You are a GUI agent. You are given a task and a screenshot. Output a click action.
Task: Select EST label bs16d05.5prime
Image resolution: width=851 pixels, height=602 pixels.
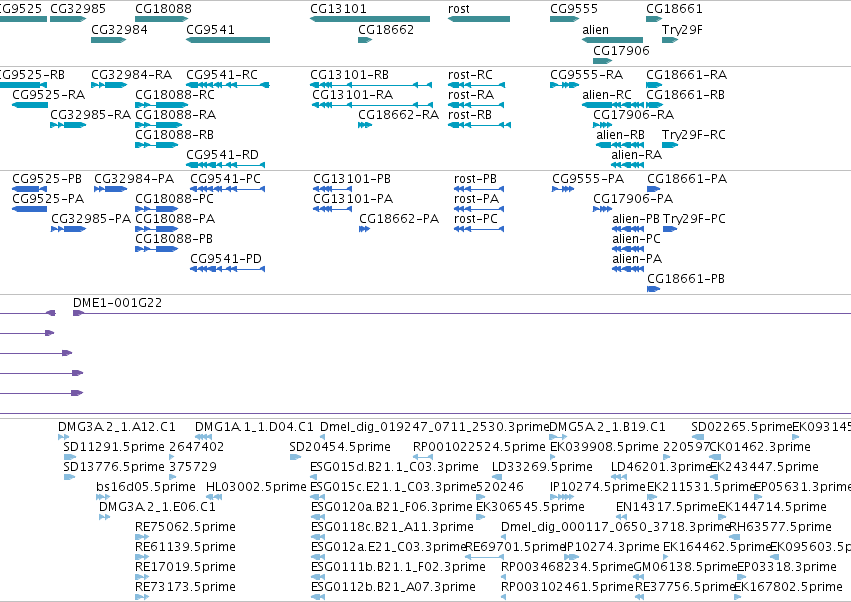point(145,486)
